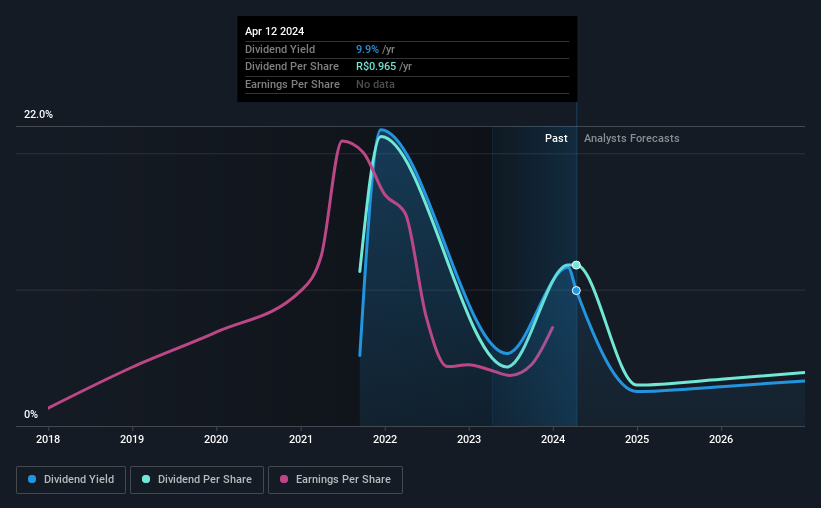821x508 pixels.
Task: Toggle the Dividend Per Share legend button
Action: [x=197, y=480]
